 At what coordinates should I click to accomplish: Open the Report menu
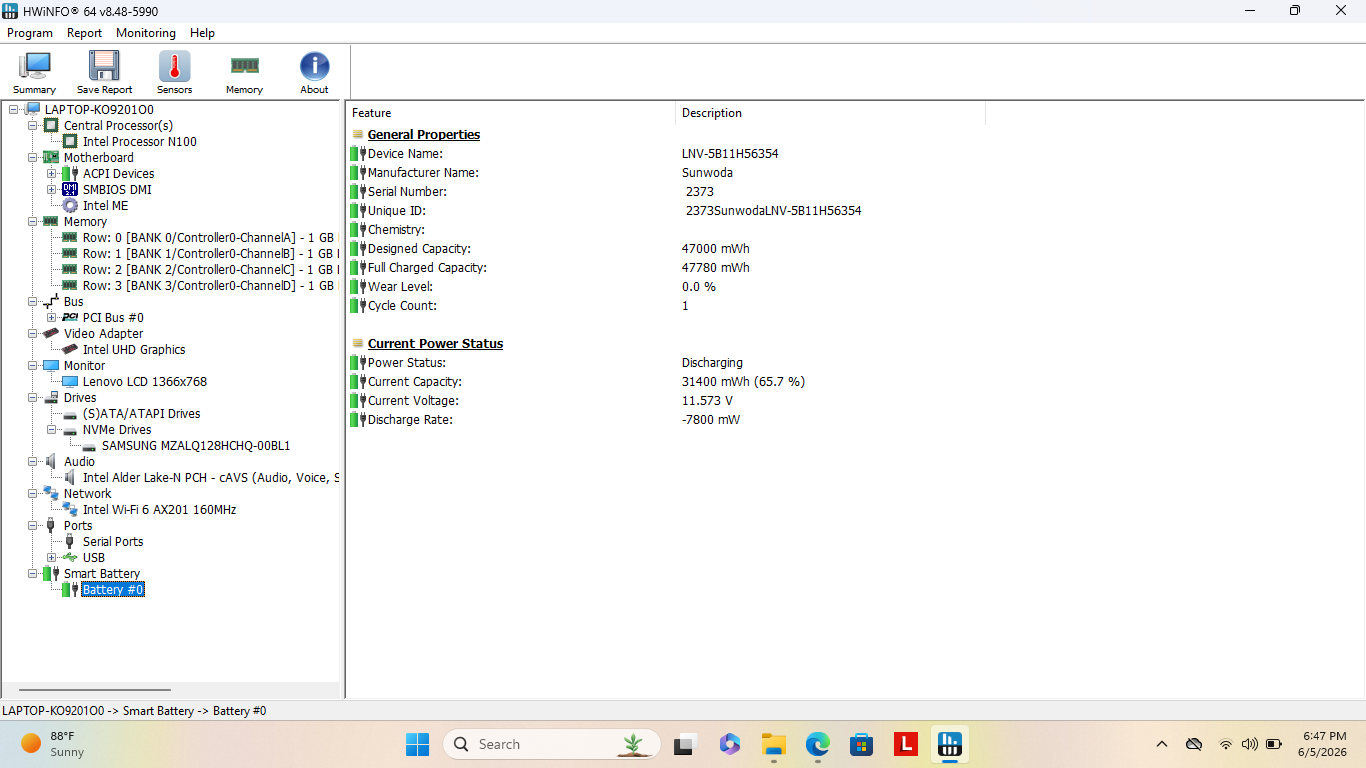(x=85, y=33)
